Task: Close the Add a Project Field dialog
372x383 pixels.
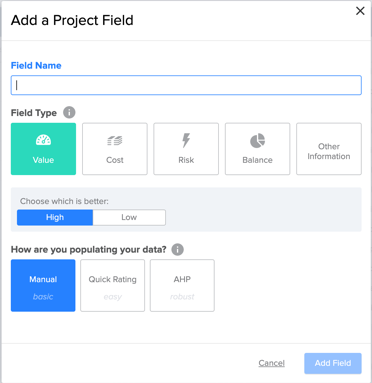Action: (360, 11)
